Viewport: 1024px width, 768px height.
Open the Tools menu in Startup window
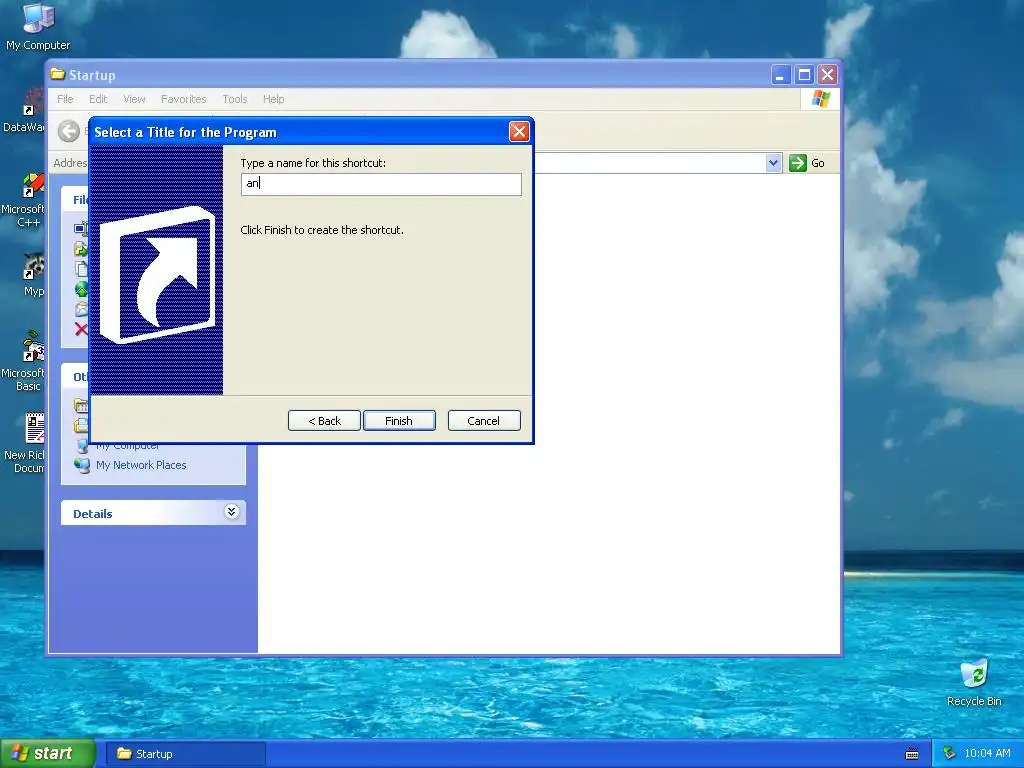[x=234, y=99]
